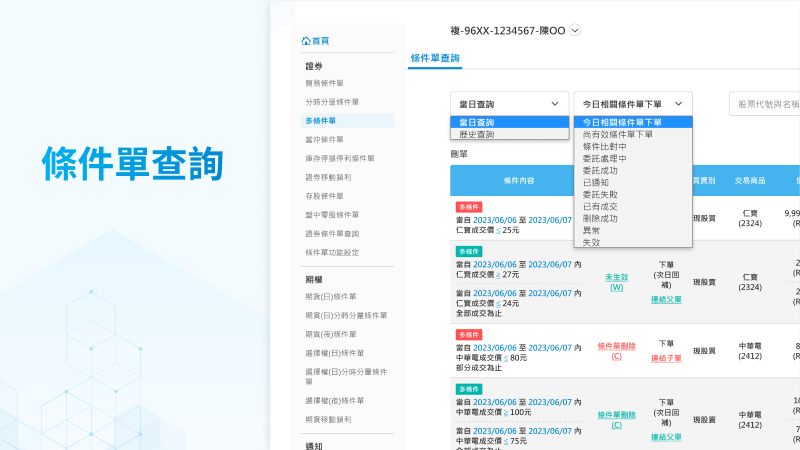
Task: Select 歷史查詢 from the open dropdown list
Action: tap(477, 134)
